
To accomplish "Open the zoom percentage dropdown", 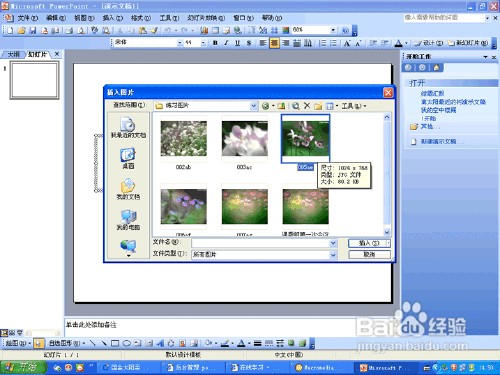I will (333, 31).
